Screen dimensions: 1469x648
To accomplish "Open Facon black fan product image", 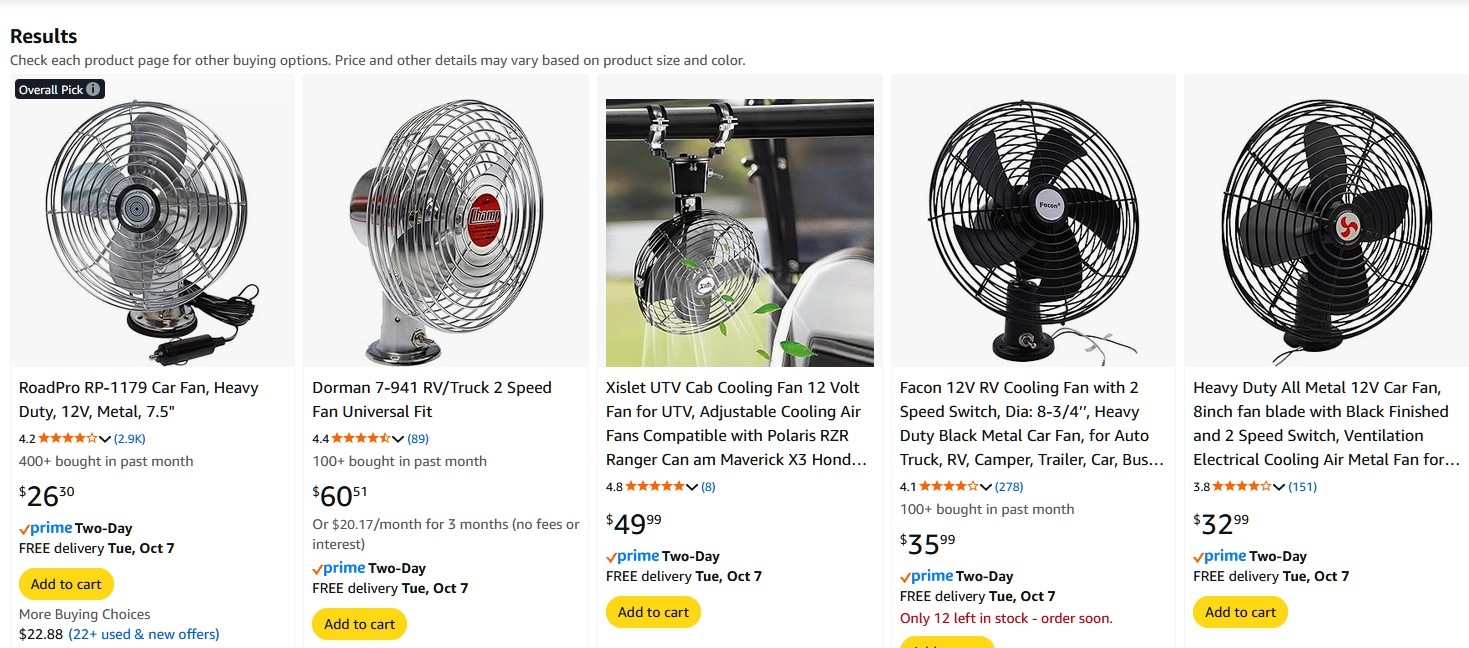I will pos(1033,232).
